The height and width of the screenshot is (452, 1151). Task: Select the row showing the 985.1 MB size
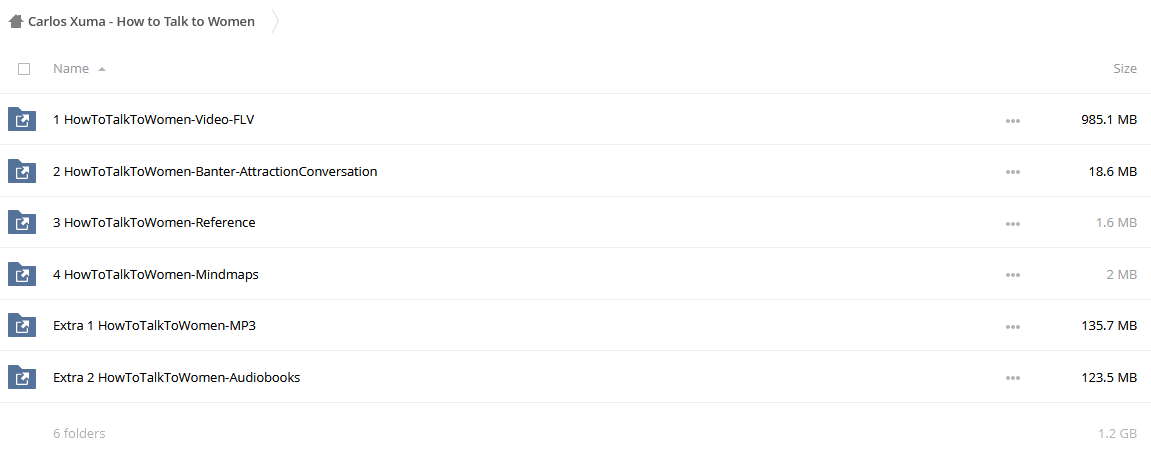(x=576, y=120)
